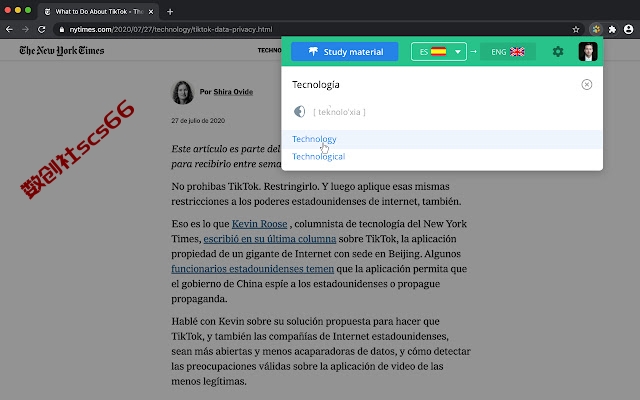Close the What to Do About TikTok tab
Screen dimensions: 640x400
click(x=151, y=12)
